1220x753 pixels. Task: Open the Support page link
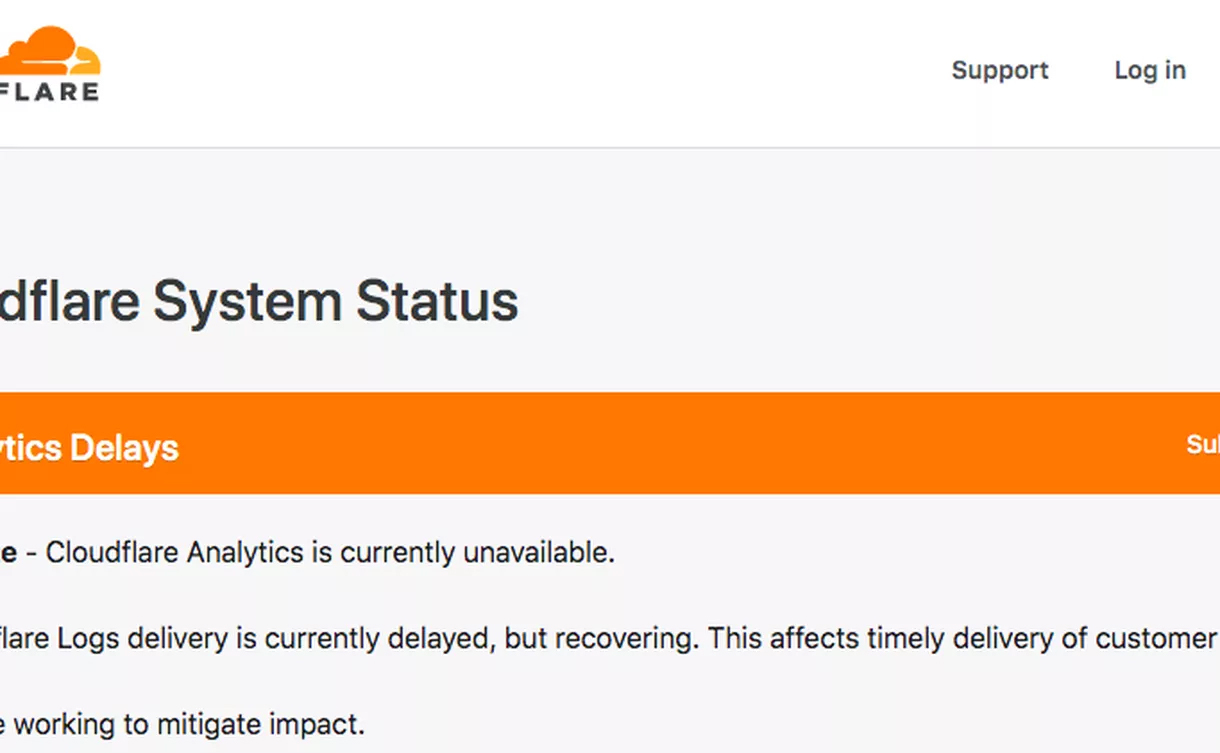[x=999, y=70]
